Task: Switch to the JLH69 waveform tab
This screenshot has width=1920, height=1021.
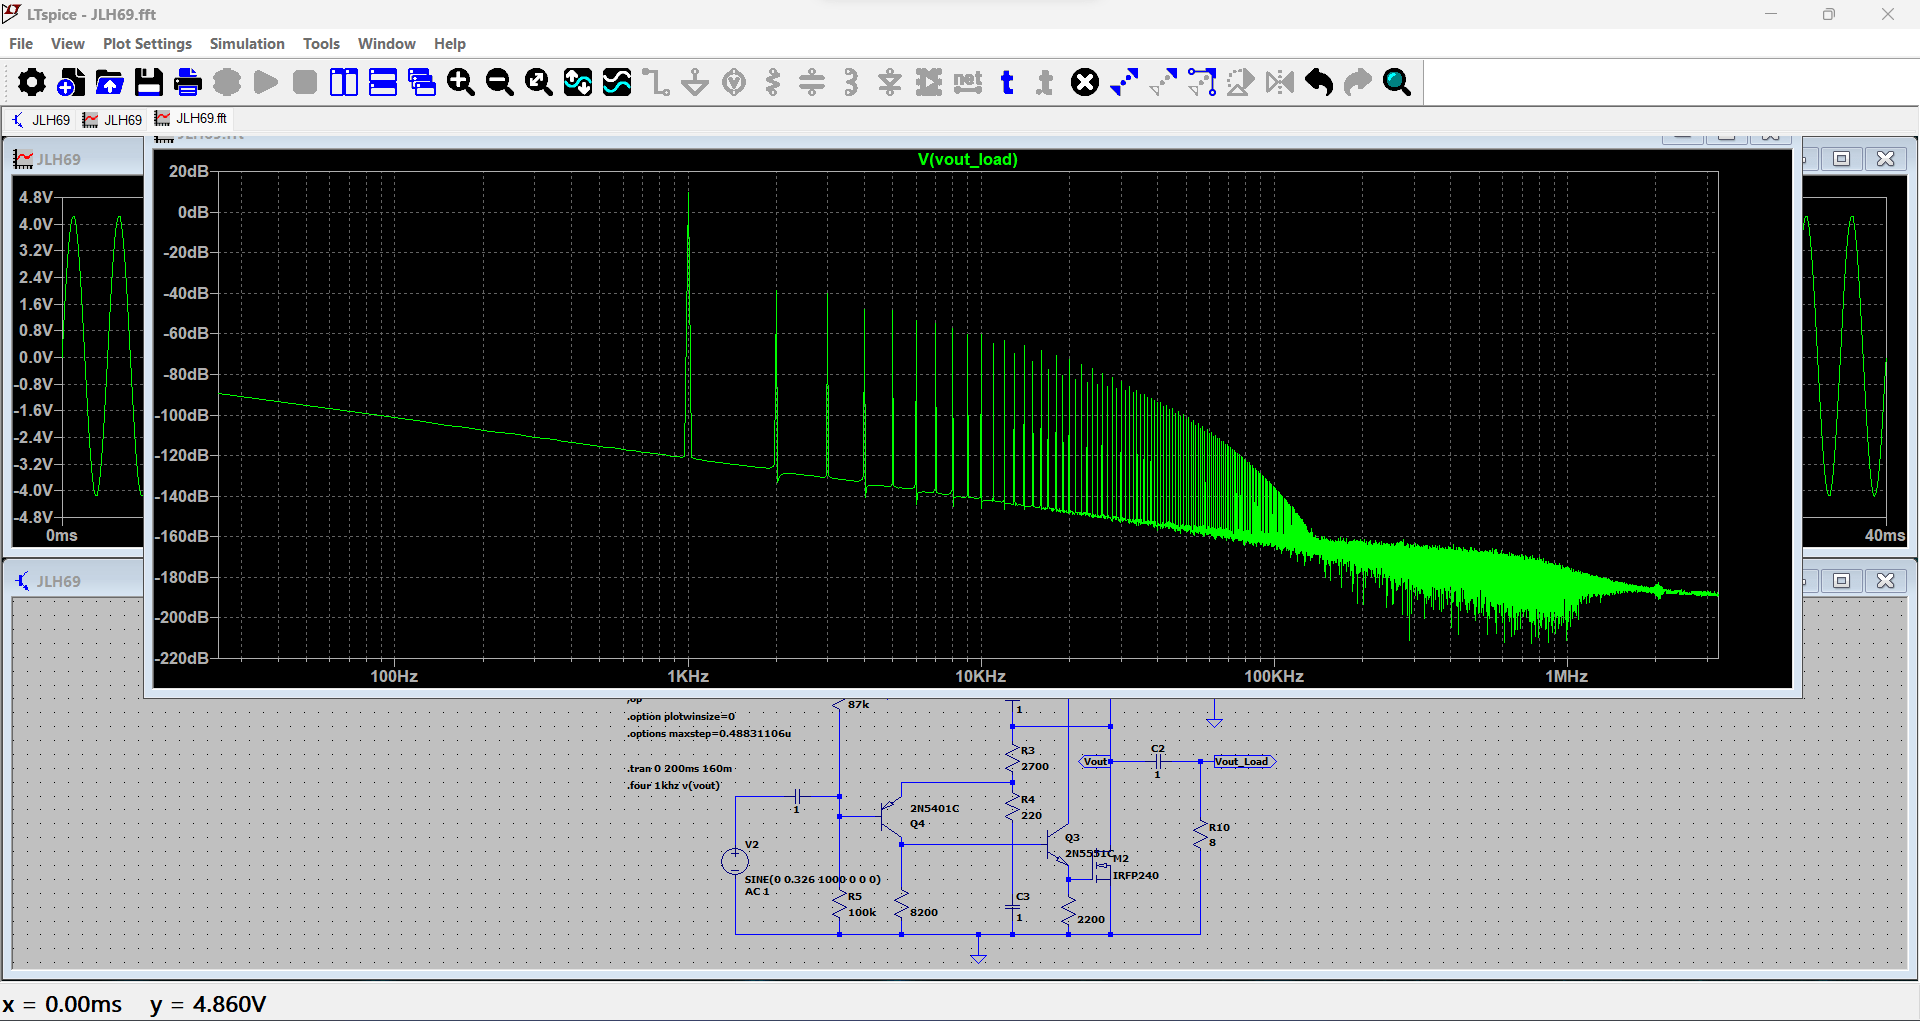Action: [113, 120]
